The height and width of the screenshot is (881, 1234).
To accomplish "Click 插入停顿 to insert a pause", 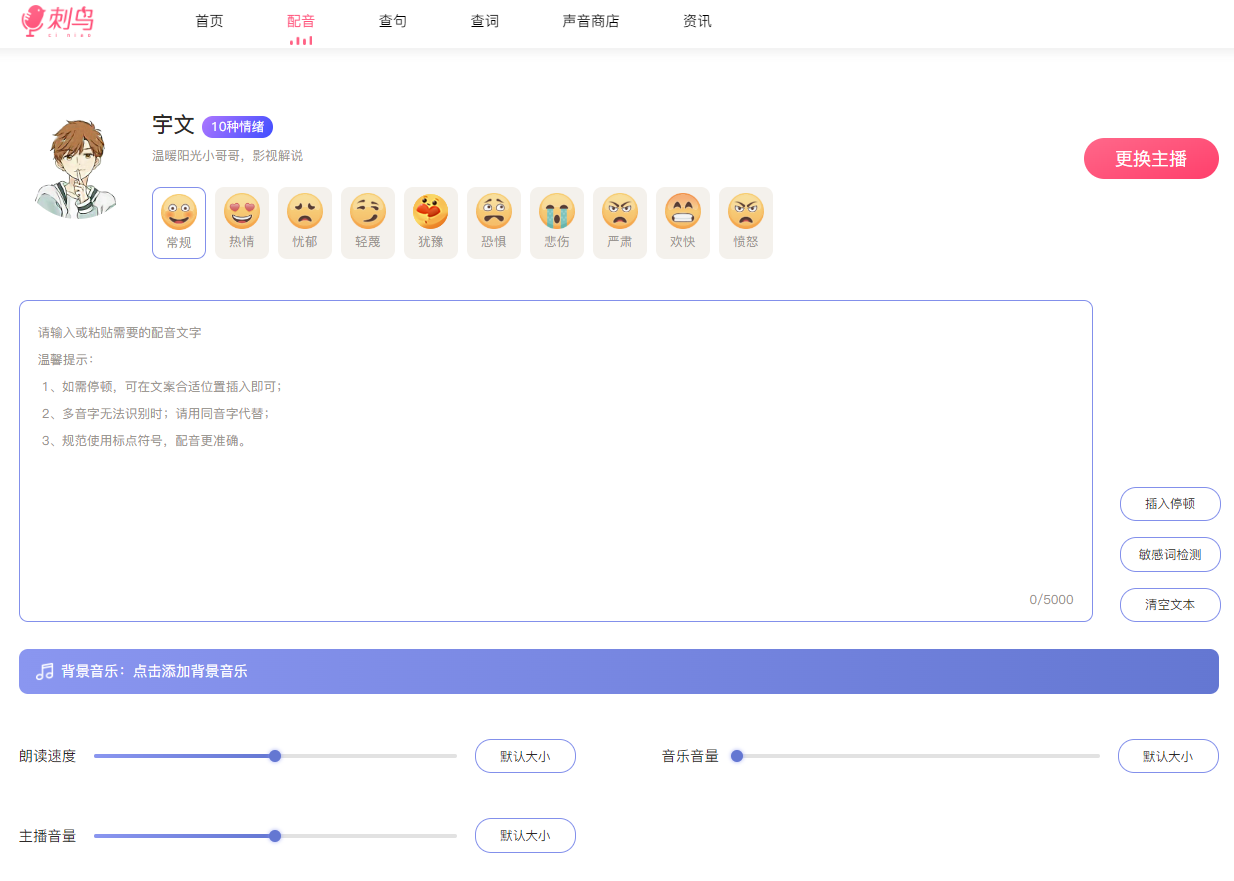I will tap(1170, 504).
